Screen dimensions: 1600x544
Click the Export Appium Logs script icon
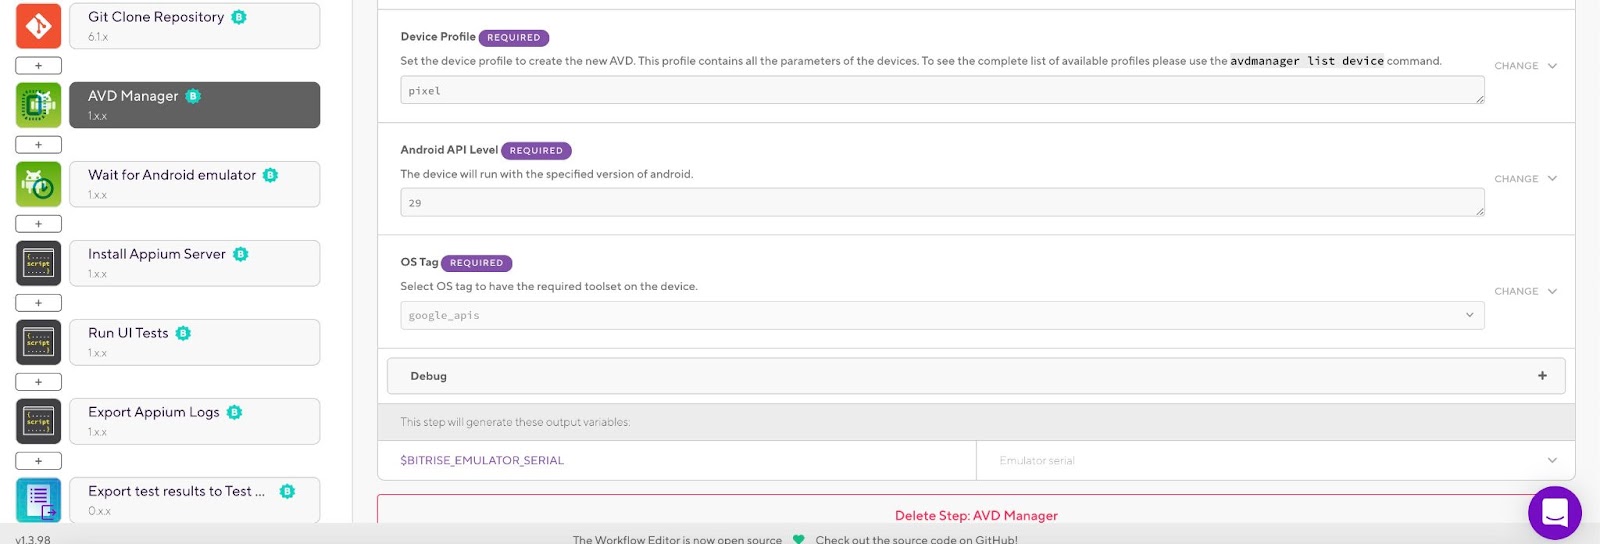click(x=38, y=421)
